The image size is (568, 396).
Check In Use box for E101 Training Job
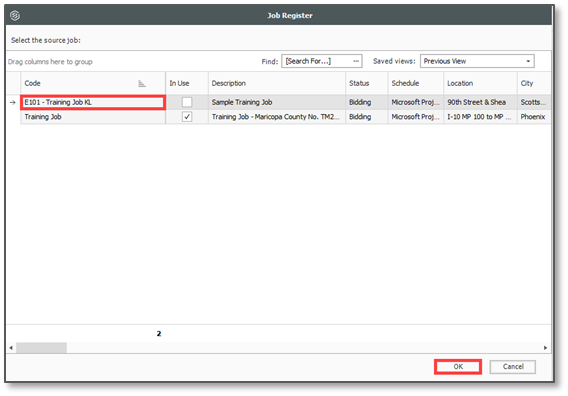(x=187, y=102)
